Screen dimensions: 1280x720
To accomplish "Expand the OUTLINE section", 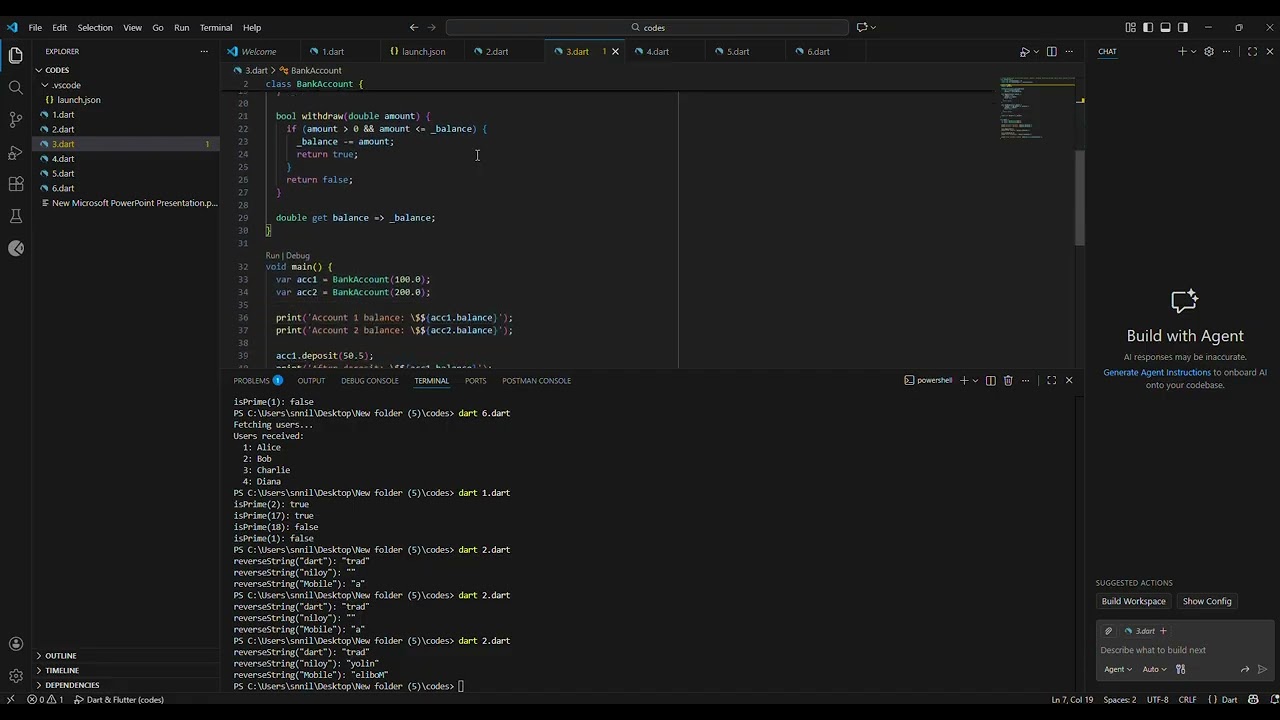I will point(60,656).
